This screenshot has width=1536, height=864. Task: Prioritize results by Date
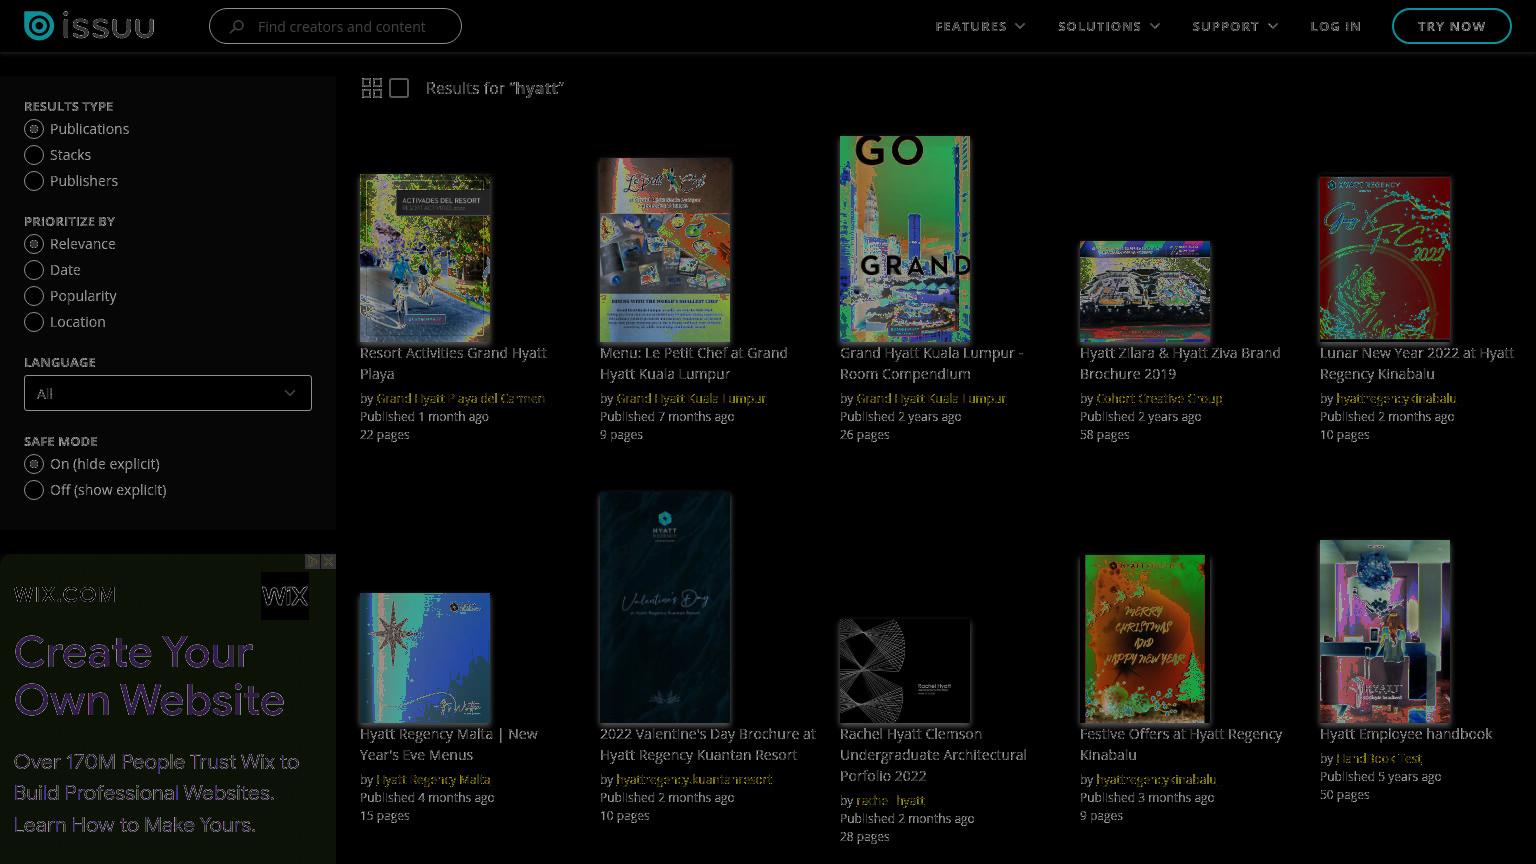34,270
